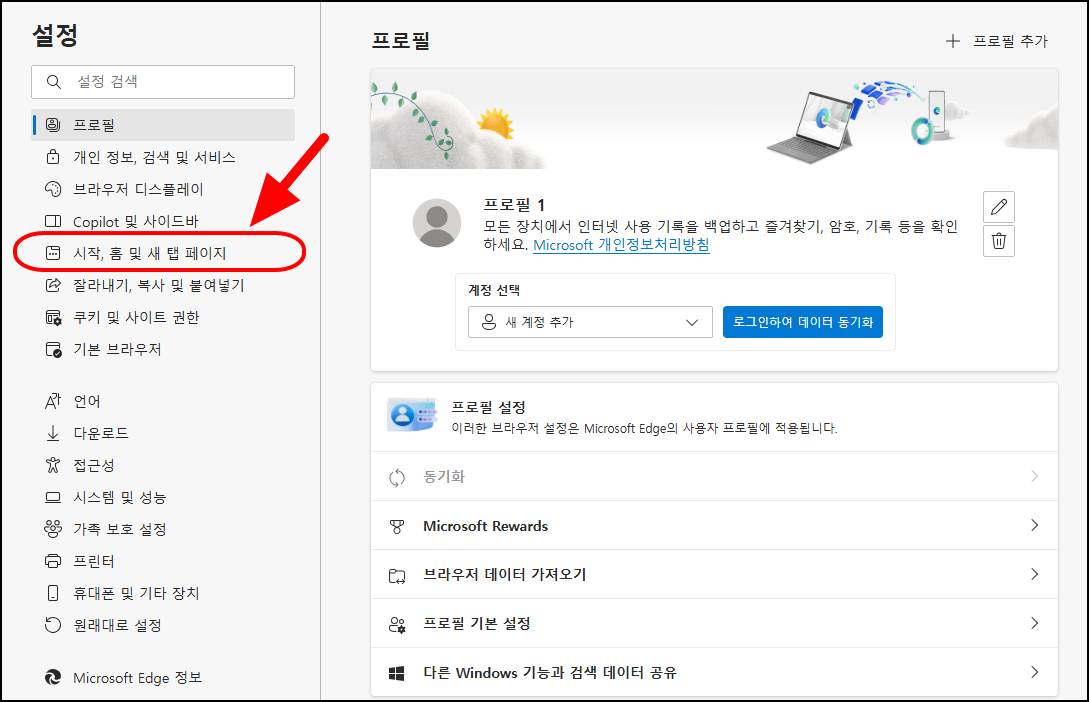
Task: Click the cookie icon for 쿠키 및 사이트 권한
Action: point(53,317)
